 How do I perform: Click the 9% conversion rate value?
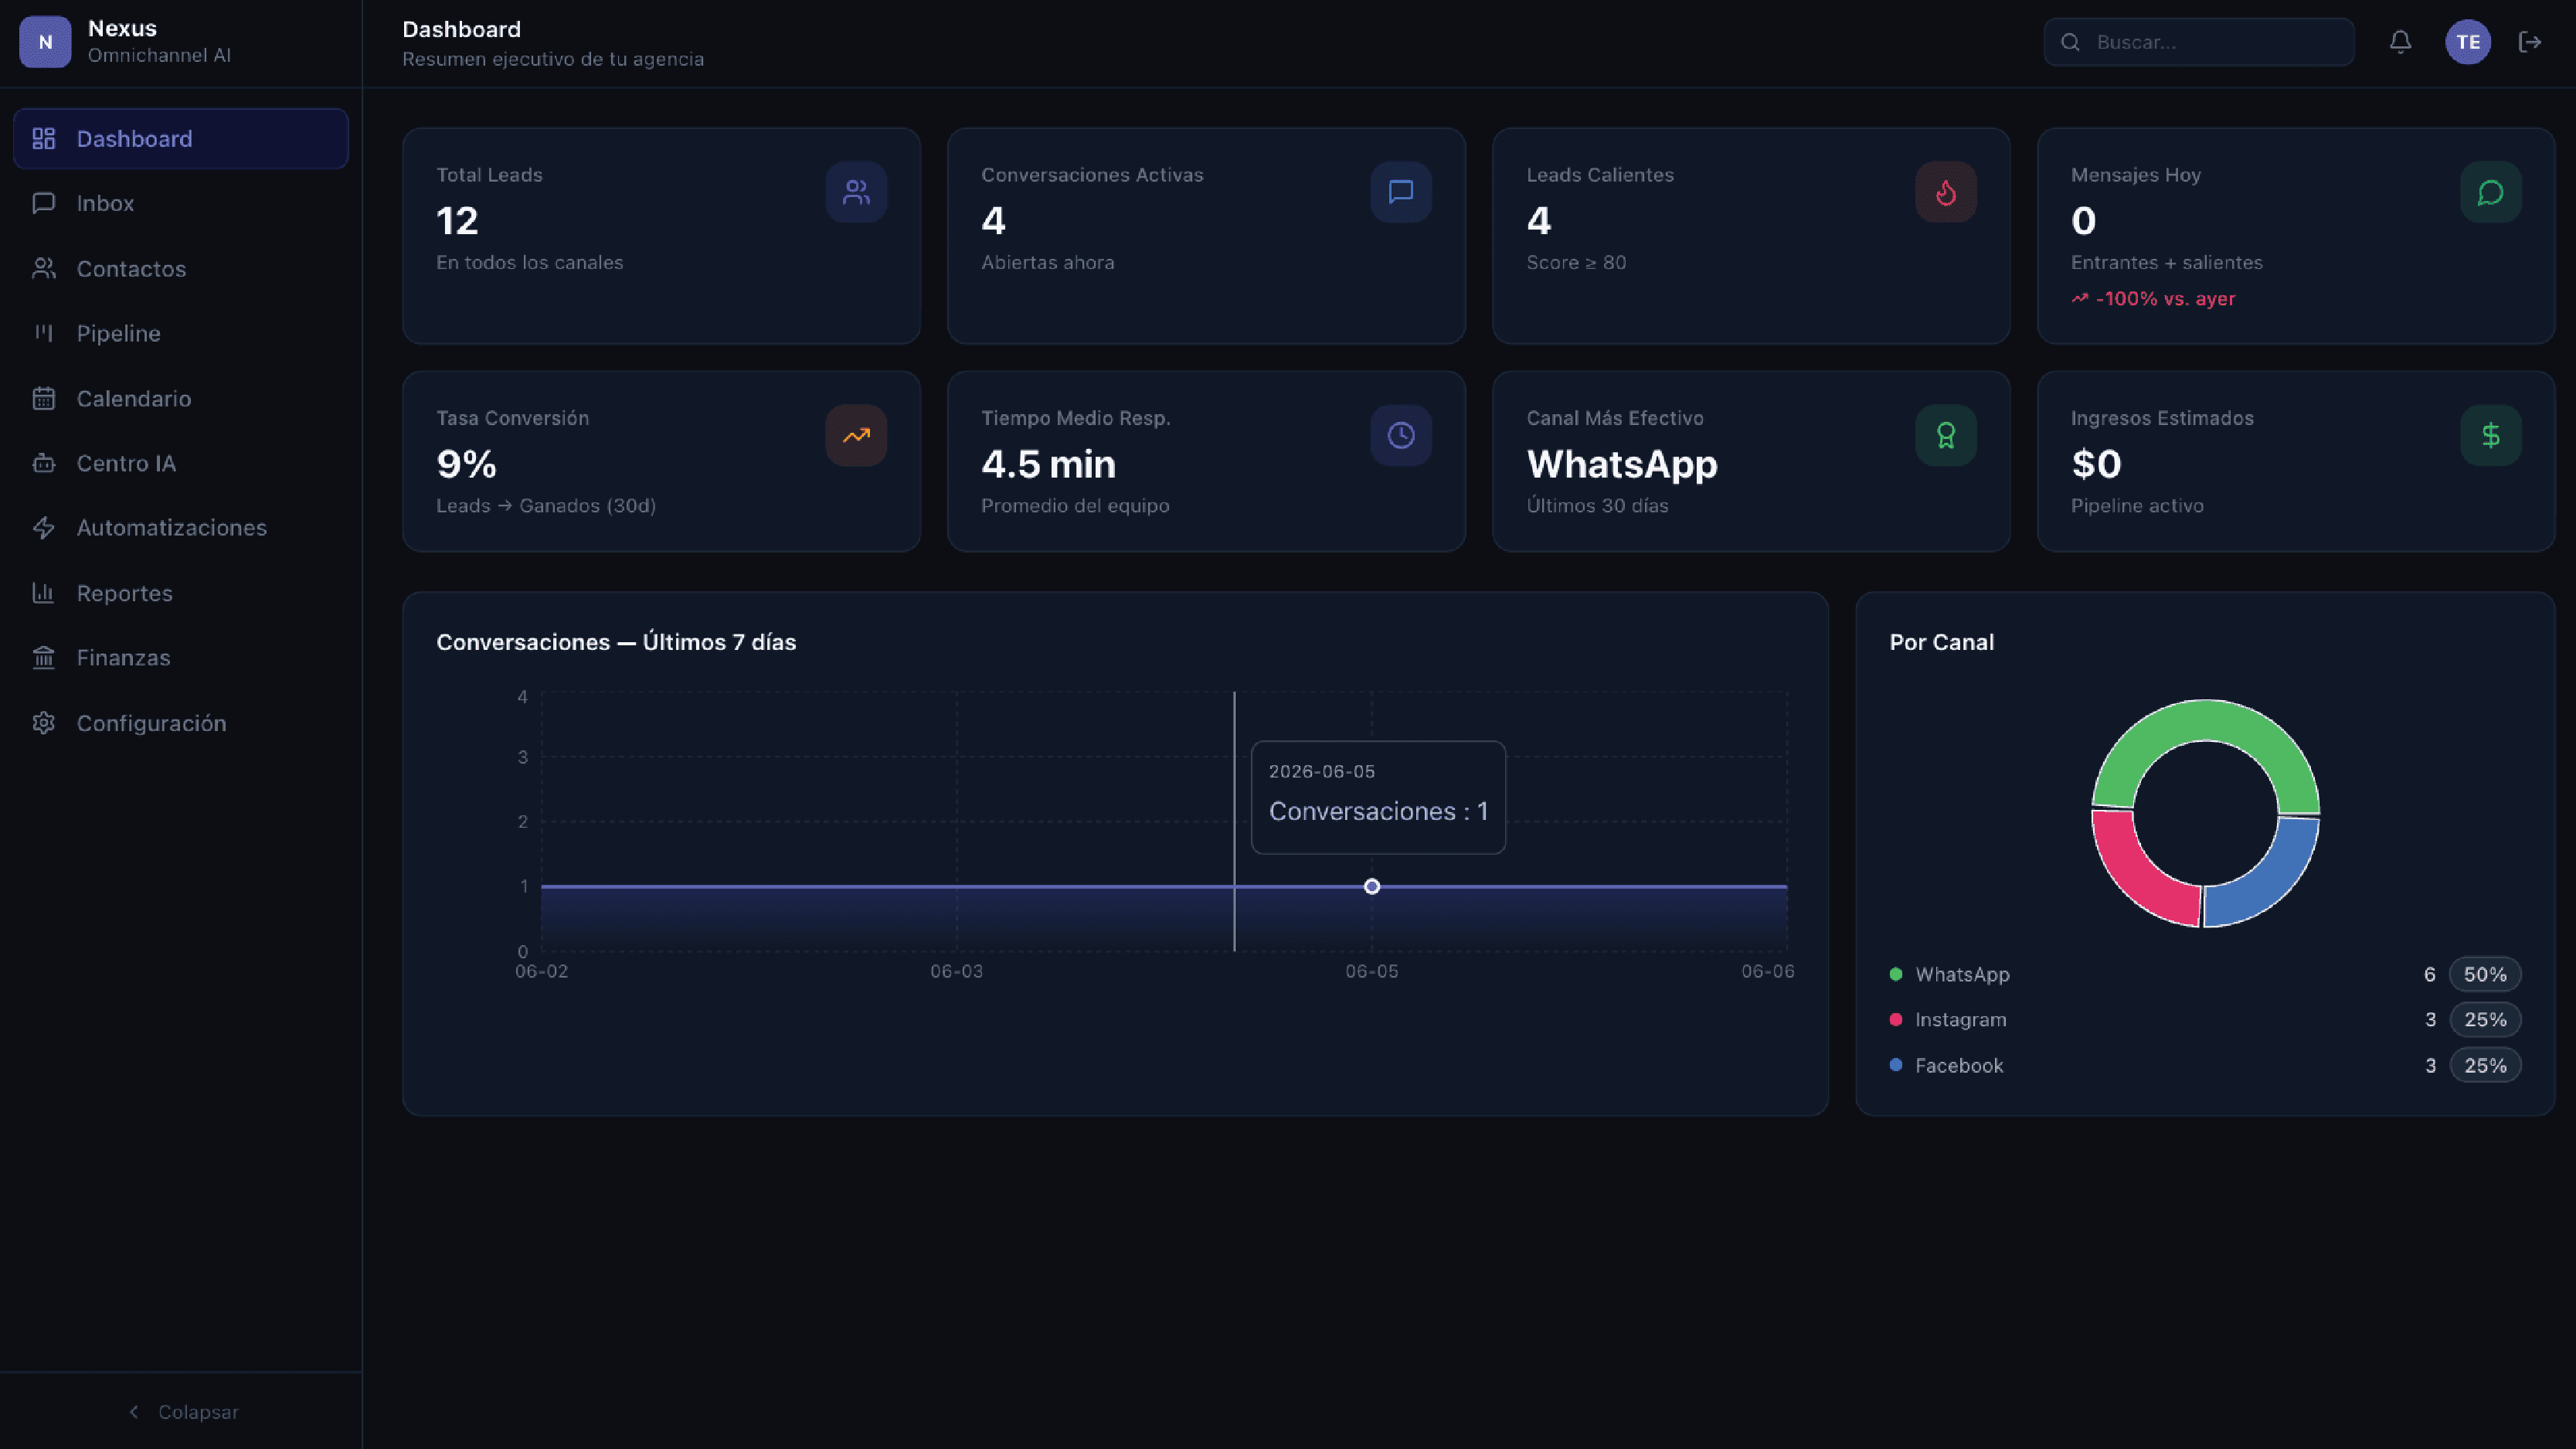click(466, 463)
